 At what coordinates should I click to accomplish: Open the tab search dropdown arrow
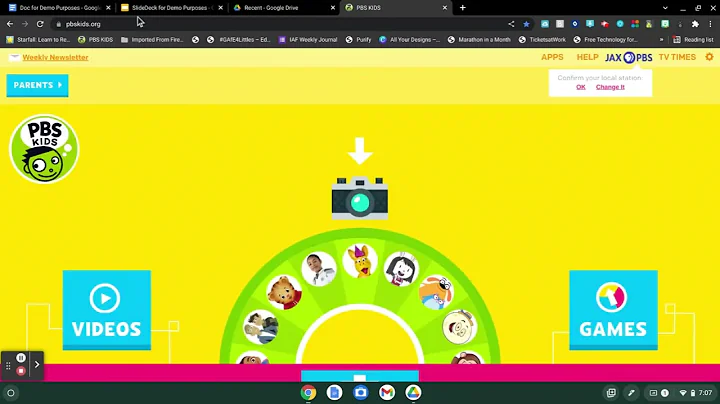665,8
